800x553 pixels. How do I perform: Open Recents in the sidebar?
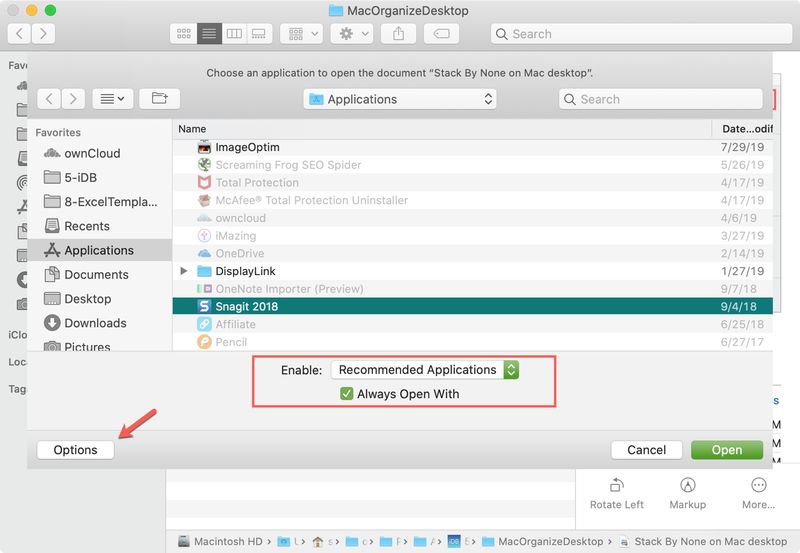pyautogui.click(x=77, y=226)
